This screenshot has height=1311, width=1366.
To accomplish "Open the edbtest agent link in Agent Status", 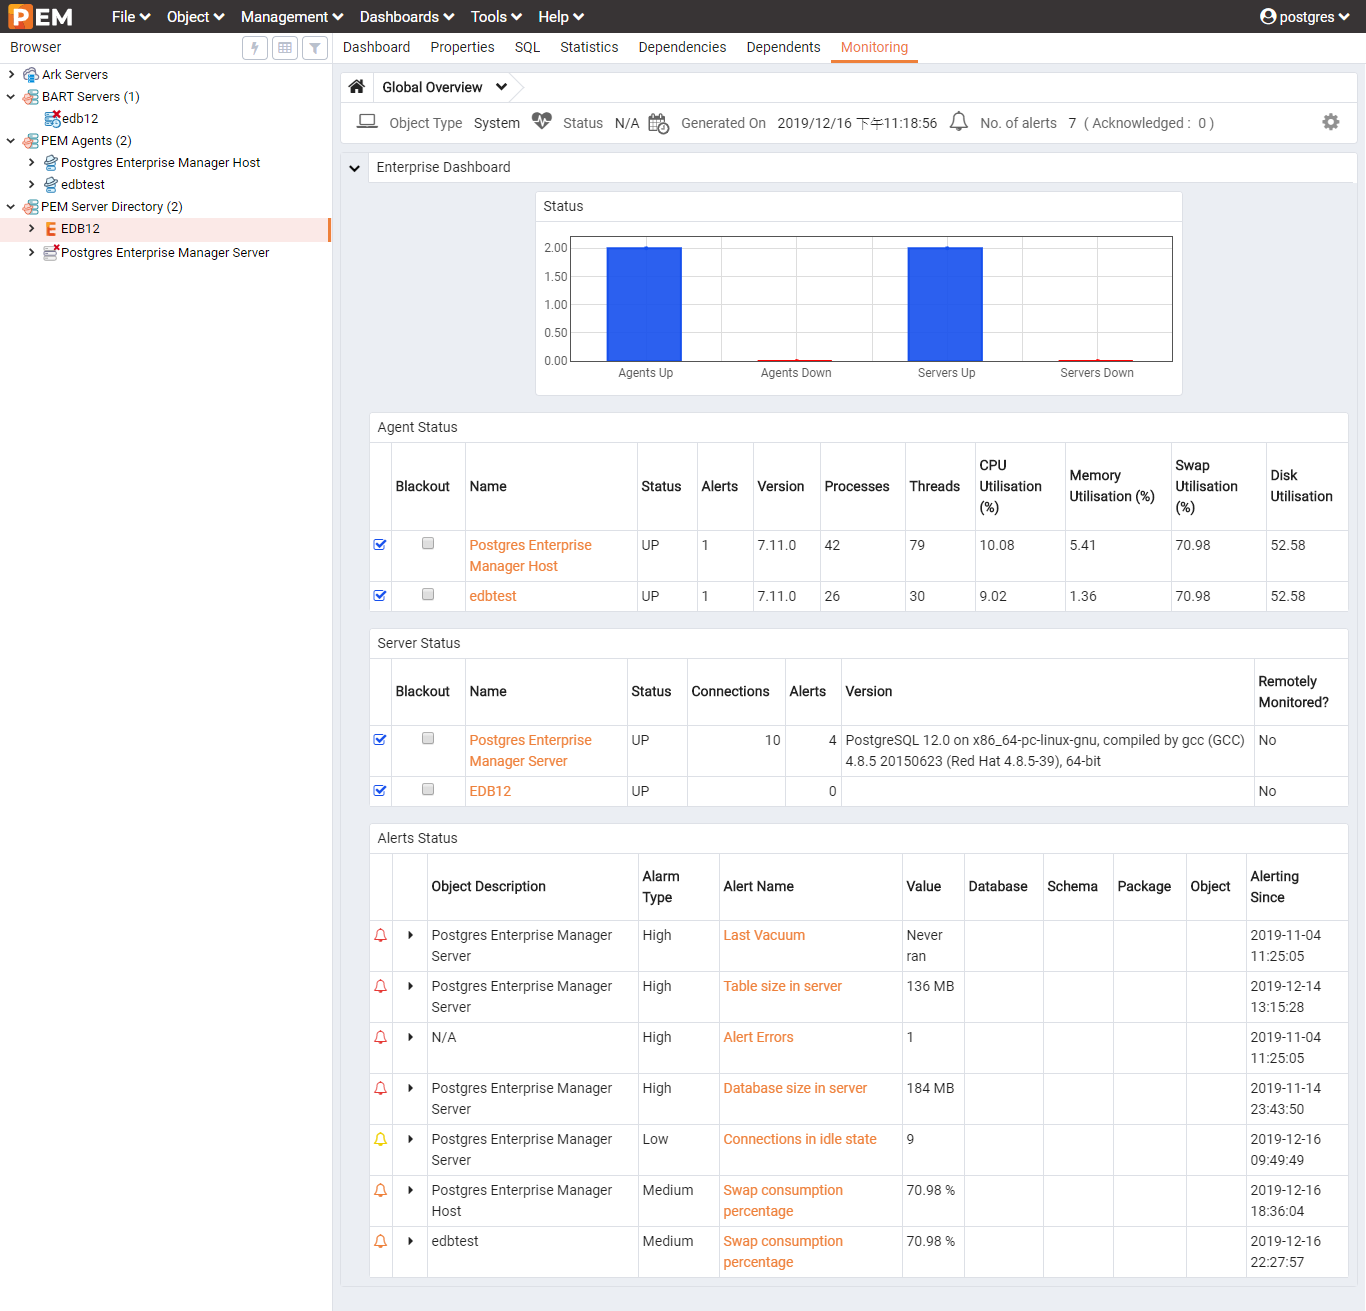I will click(493, 597).
